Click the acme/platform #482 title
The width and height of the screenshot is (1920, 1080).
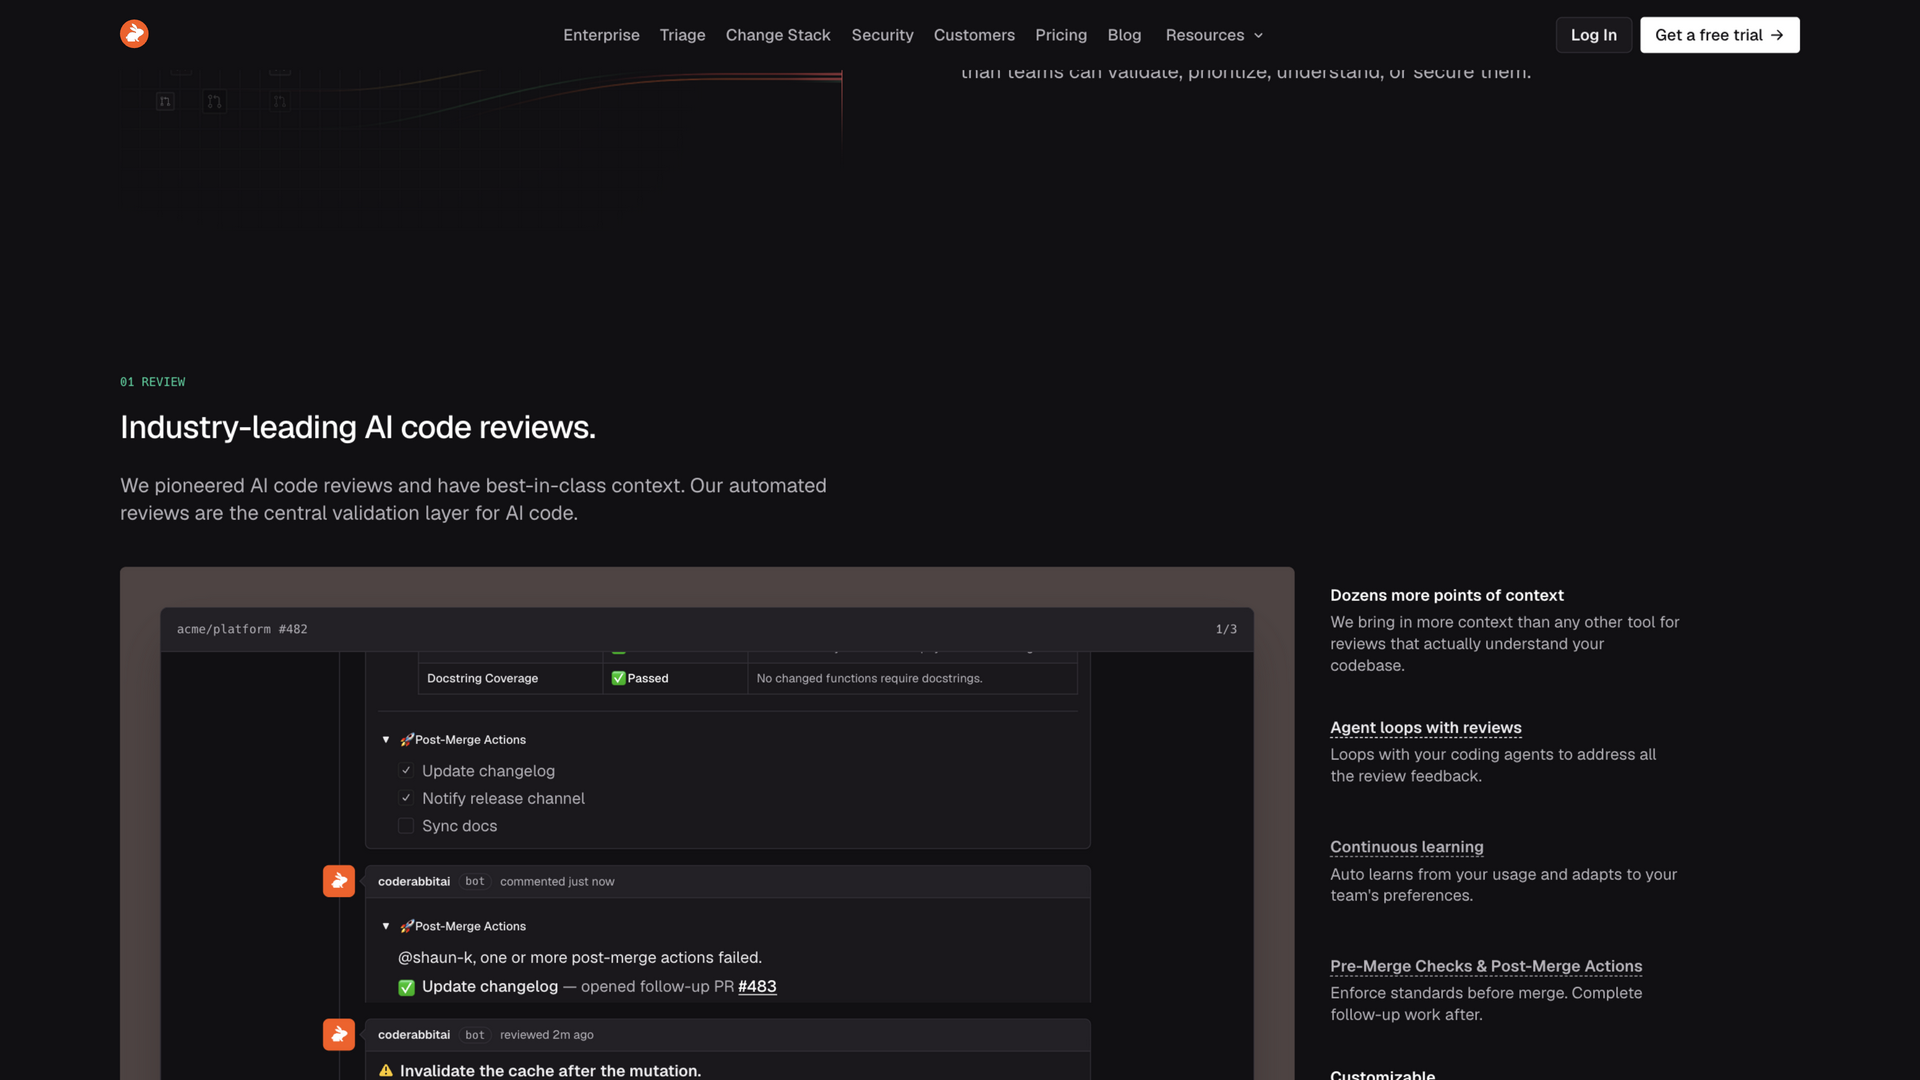[242, 629]
